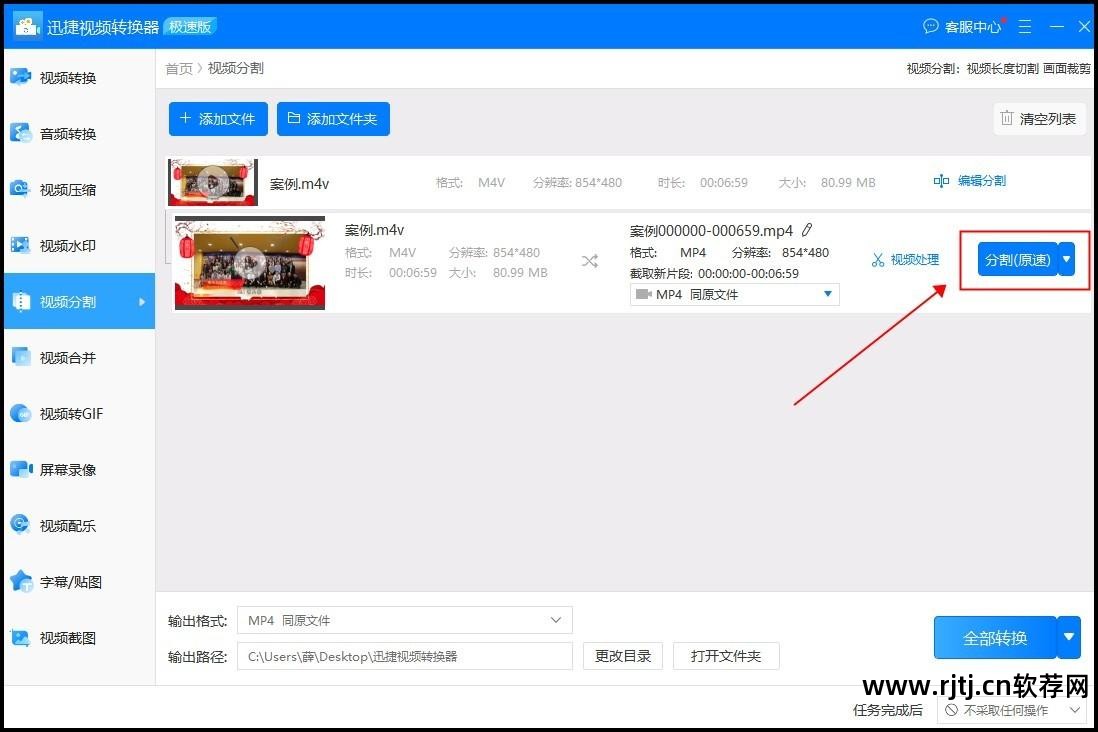Go to 首页 in breadcrumb
Image resolution: width=1098 pixels, height=732 pixels.
pos(179,69)
